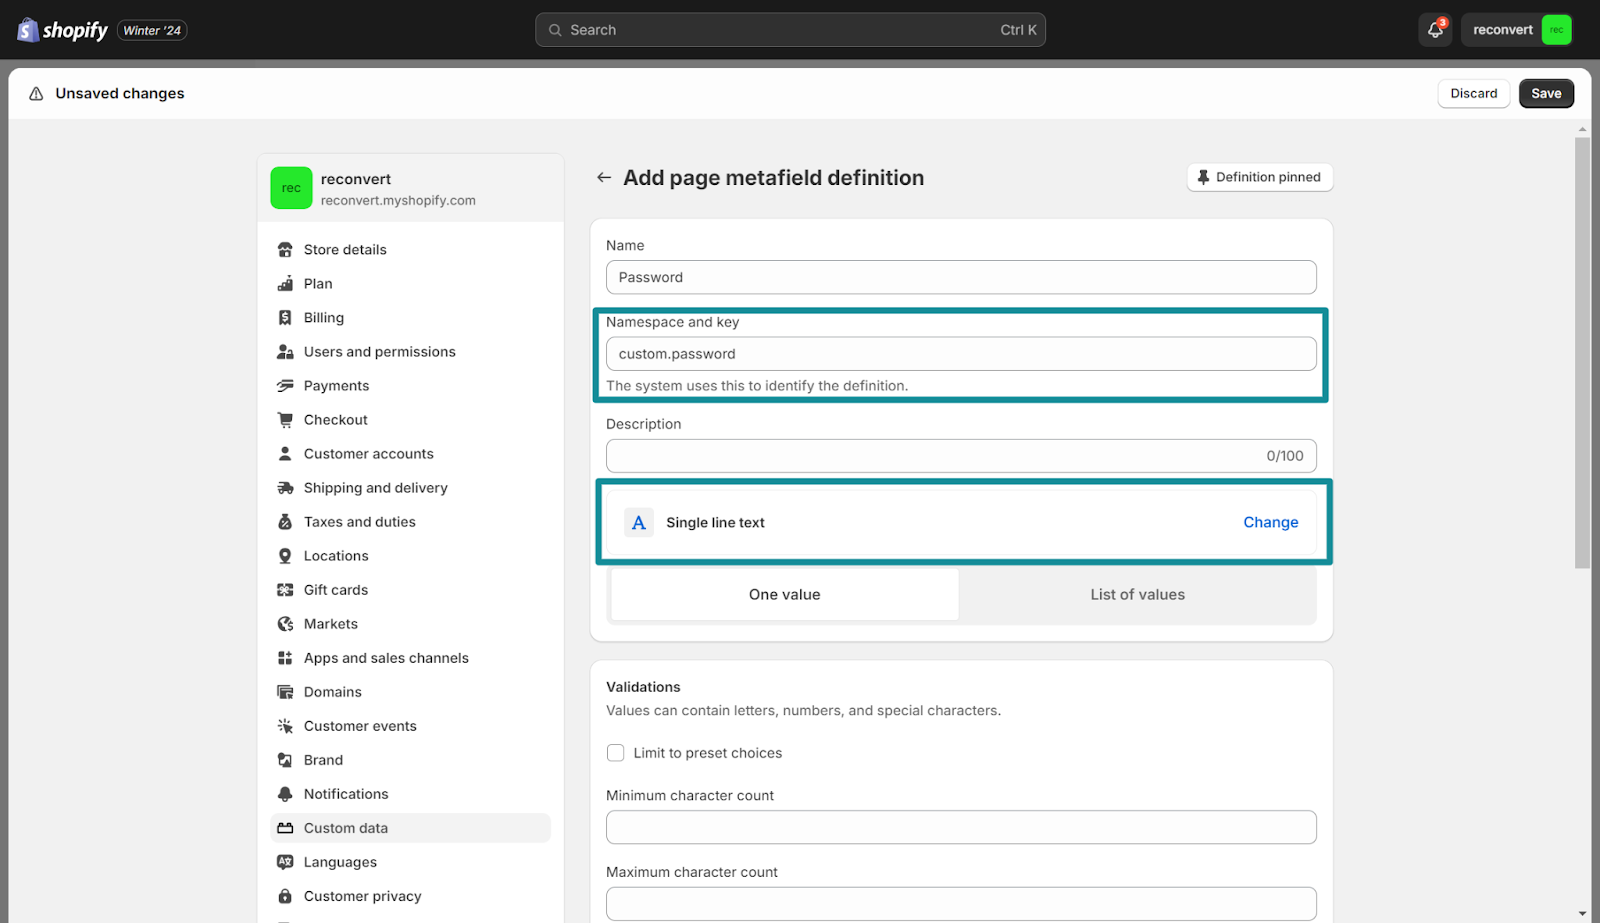Click the Markets globe icon

pos(285,624)
